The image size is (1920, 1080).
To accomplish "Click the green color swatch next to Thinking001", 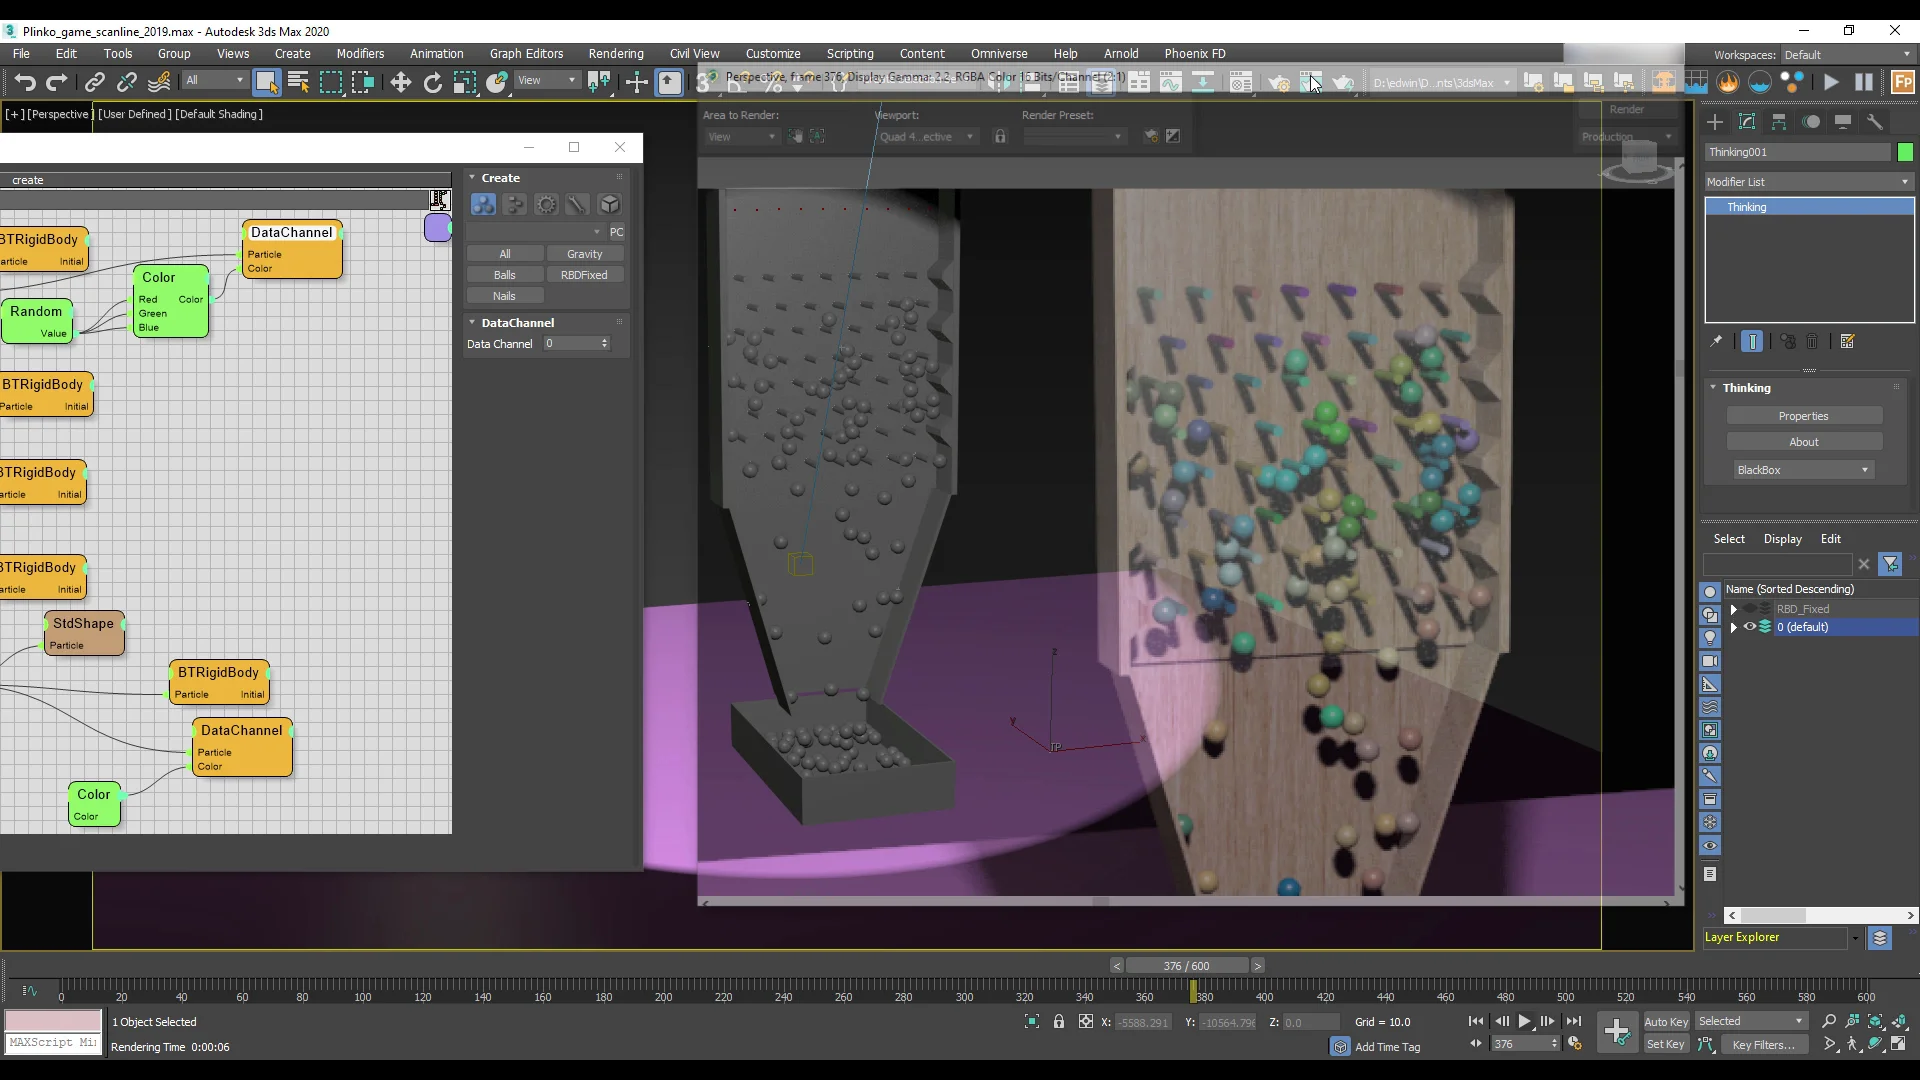I will (x=1906, y=152).
